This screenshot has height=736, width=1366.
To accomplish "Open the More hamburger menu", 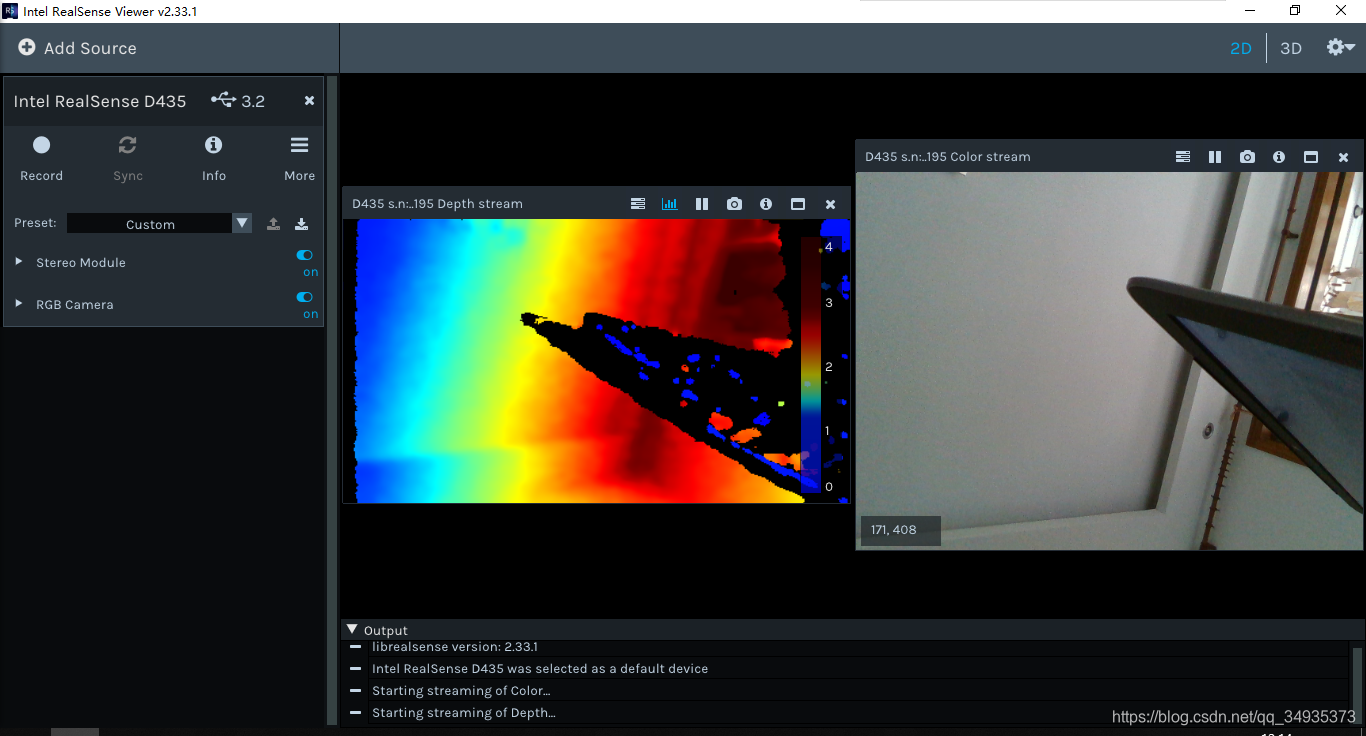I will click(x=299, y=158).
